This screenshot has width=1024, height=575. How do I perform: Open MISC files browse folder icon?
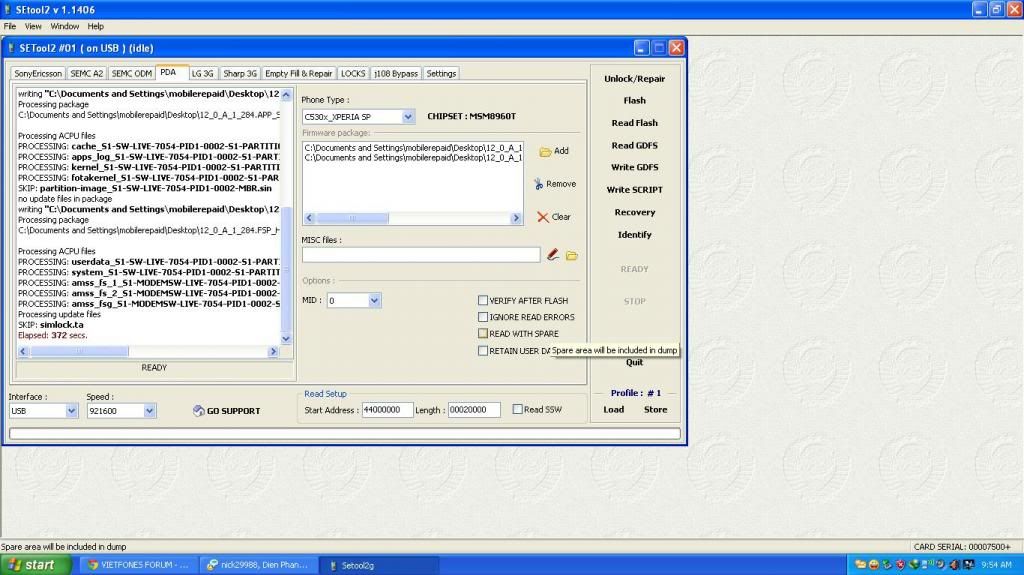(571, 255)
